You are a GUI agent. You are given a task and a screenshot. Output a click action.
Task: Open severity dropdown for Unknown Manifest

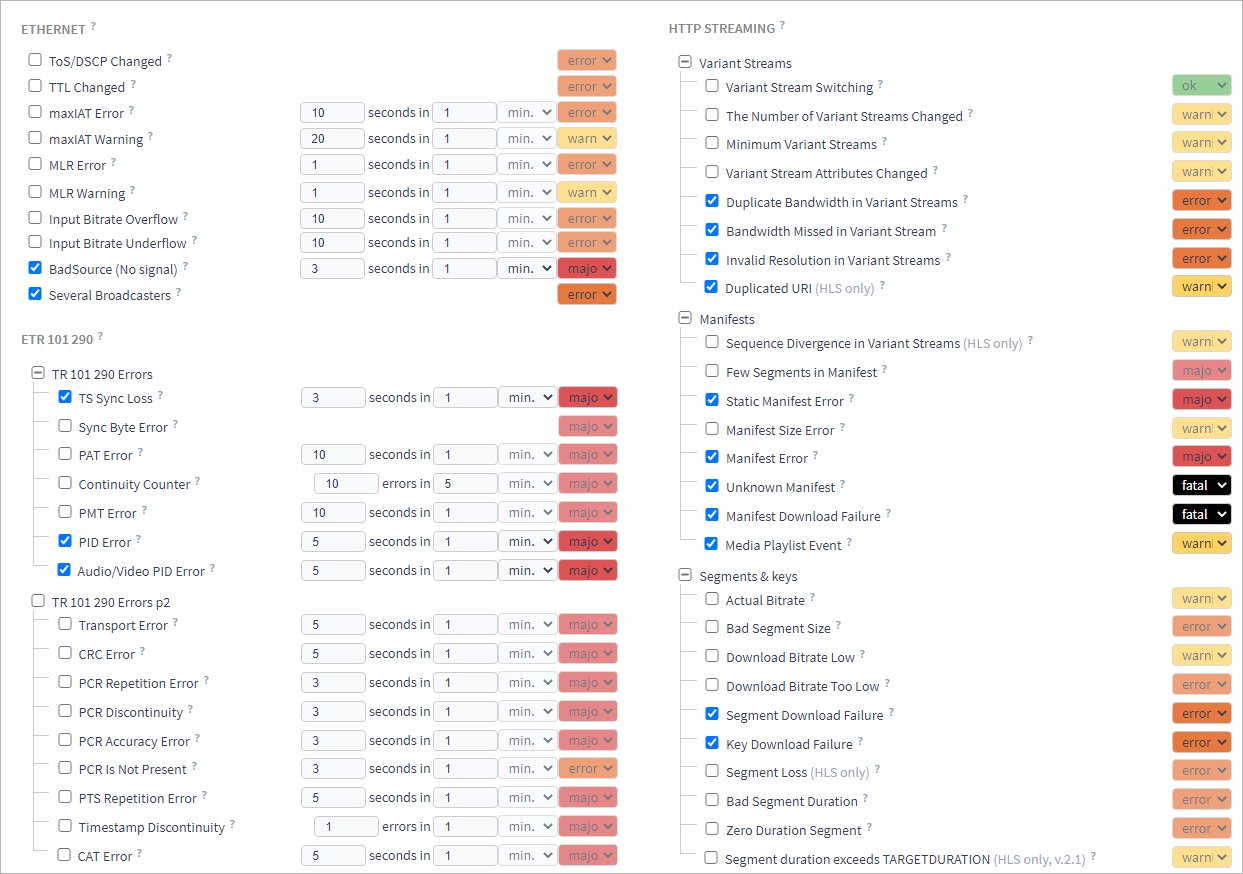pyautogui.click(x=1201, y=485)
